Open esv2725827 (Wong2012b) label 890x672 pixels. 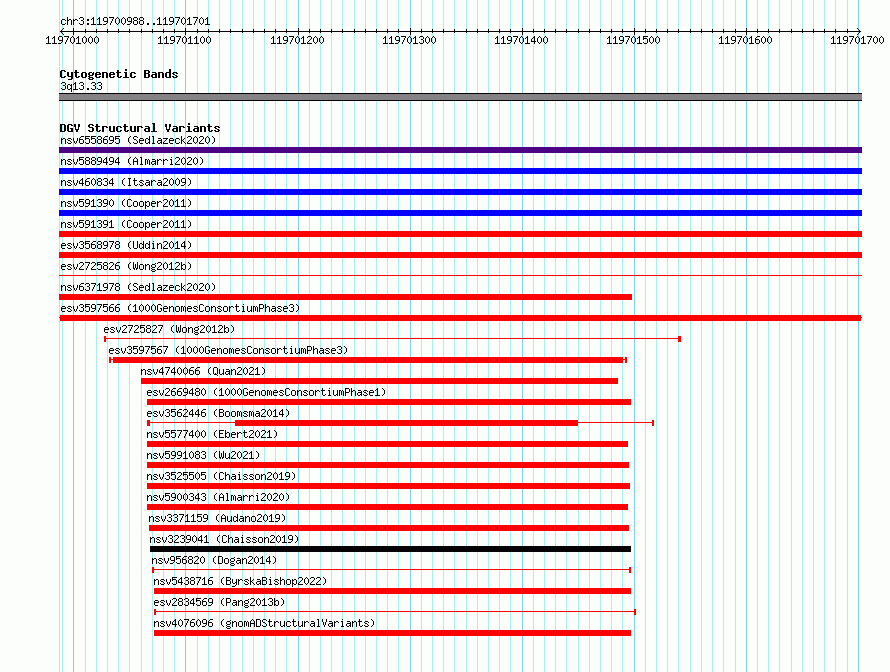click(169, 329)
